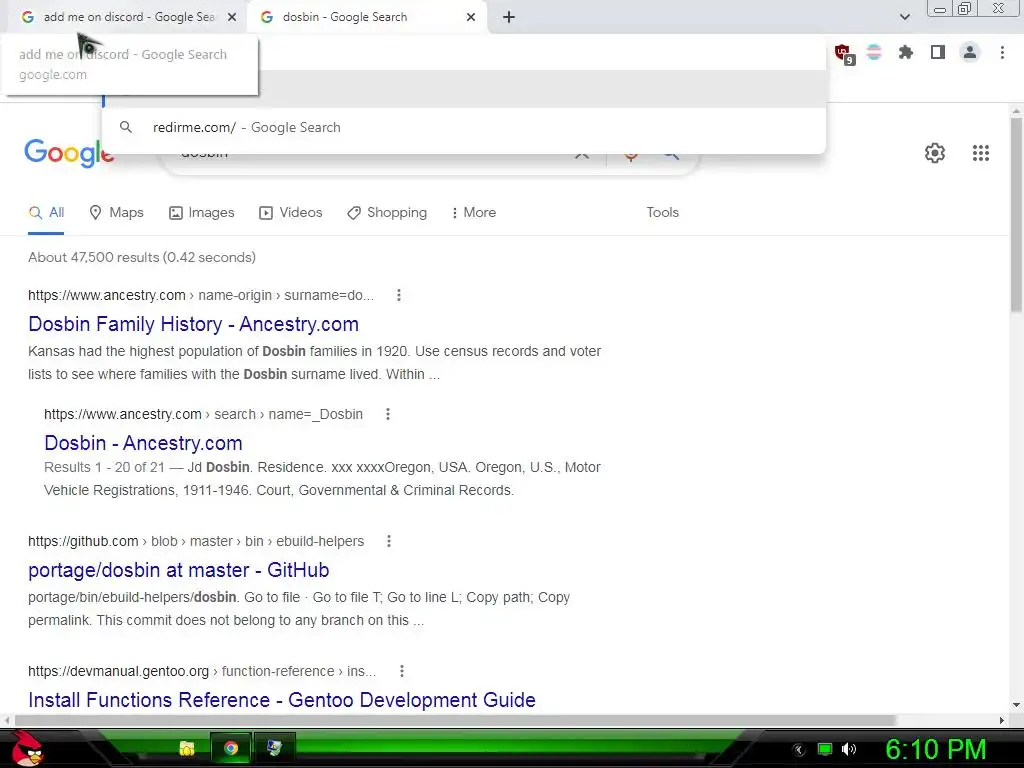Open the Chrome profile avatar

pos(970,52)
